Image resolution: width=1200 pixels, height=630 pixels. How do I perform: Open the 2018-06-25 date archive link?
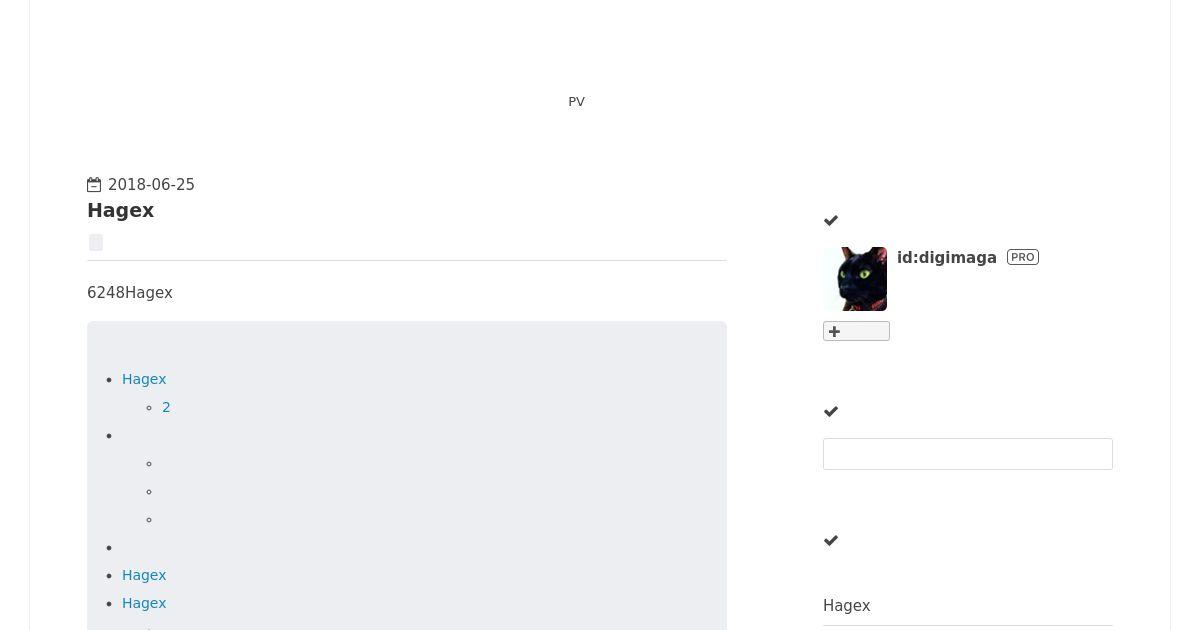coord(151,185)
